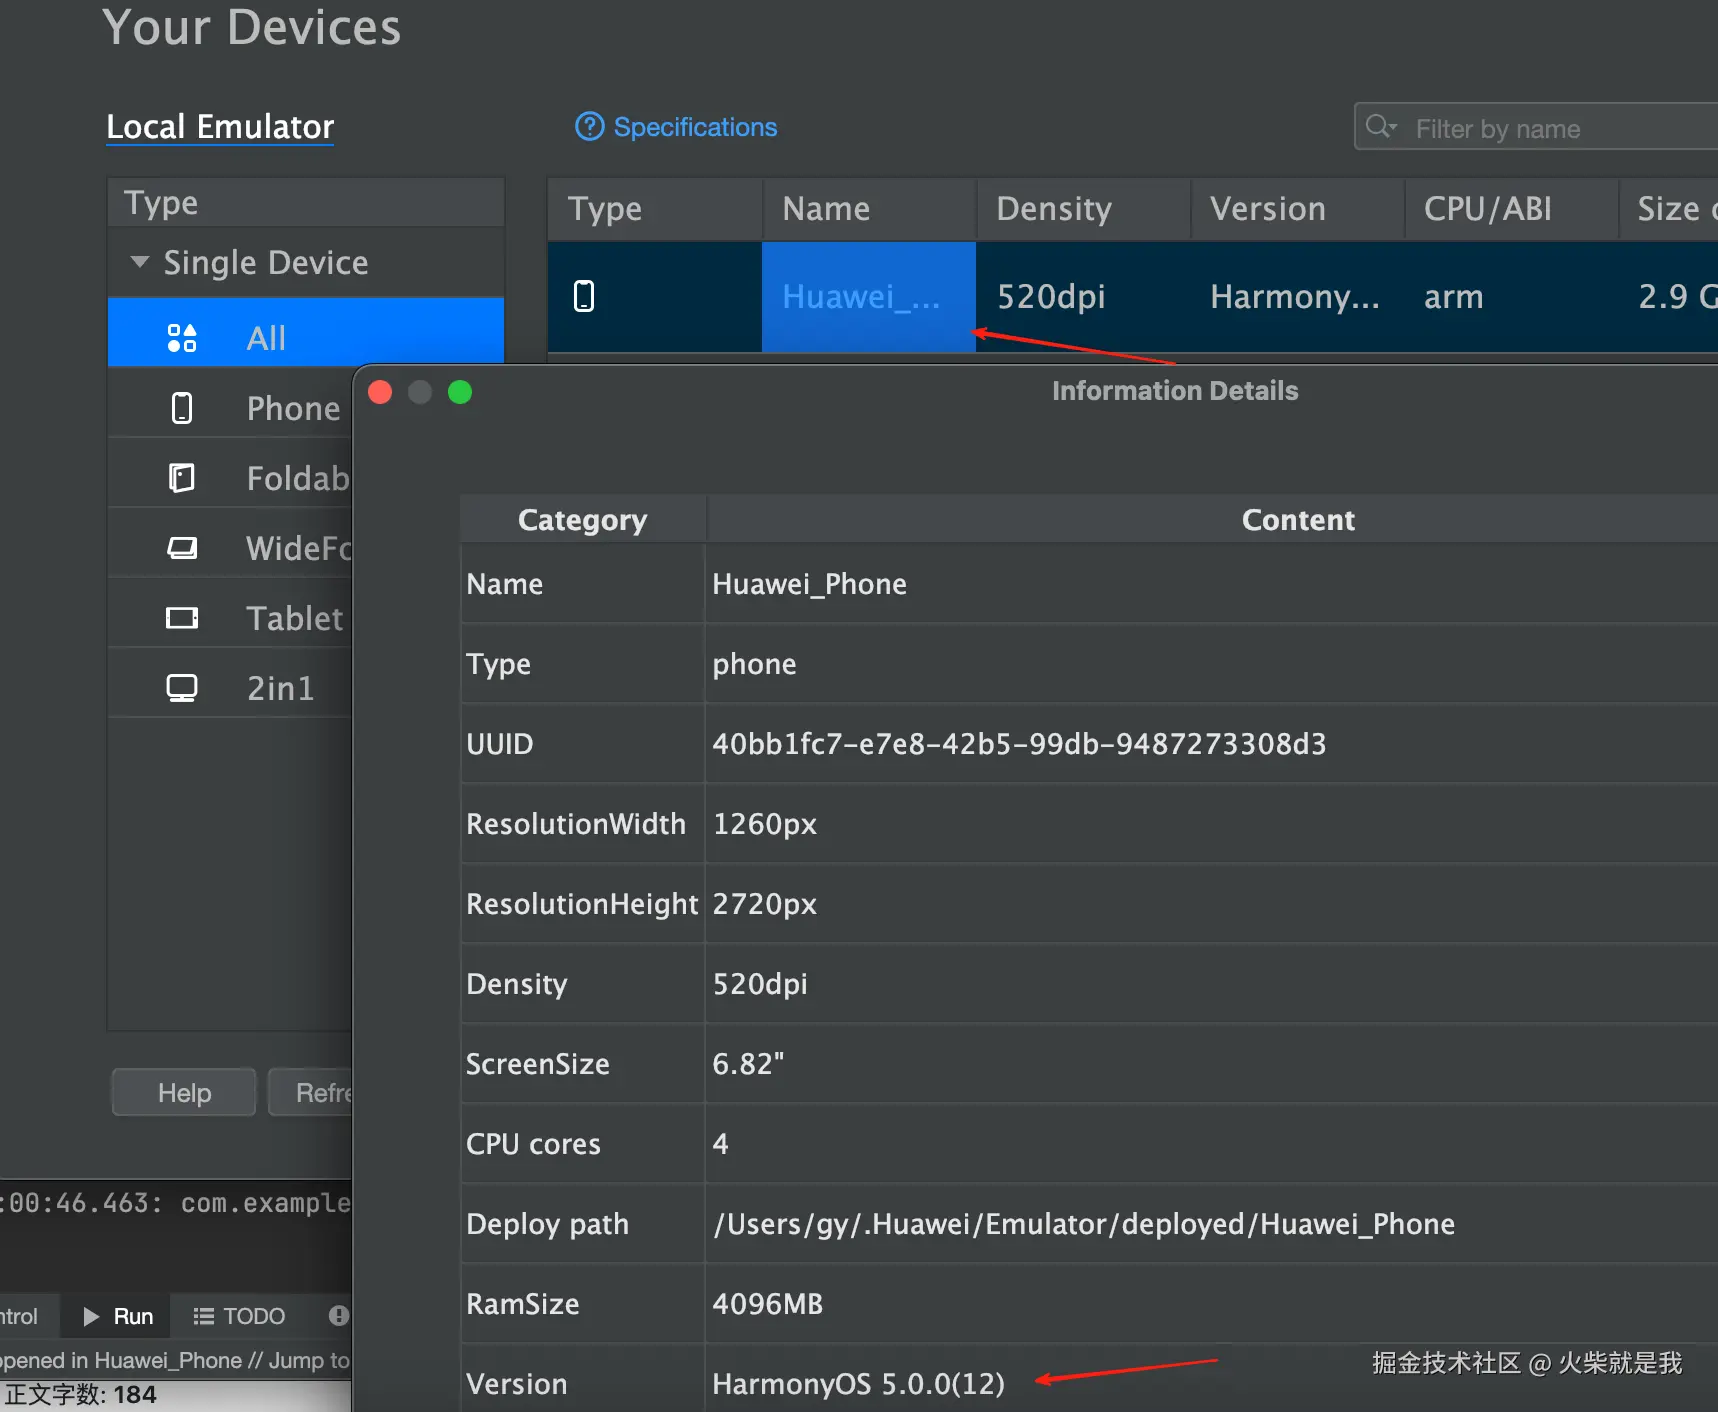The height and width of the screenshot is (1412, 1718).
Task: Open the Run tool window tab
Action: point(119,1316)
